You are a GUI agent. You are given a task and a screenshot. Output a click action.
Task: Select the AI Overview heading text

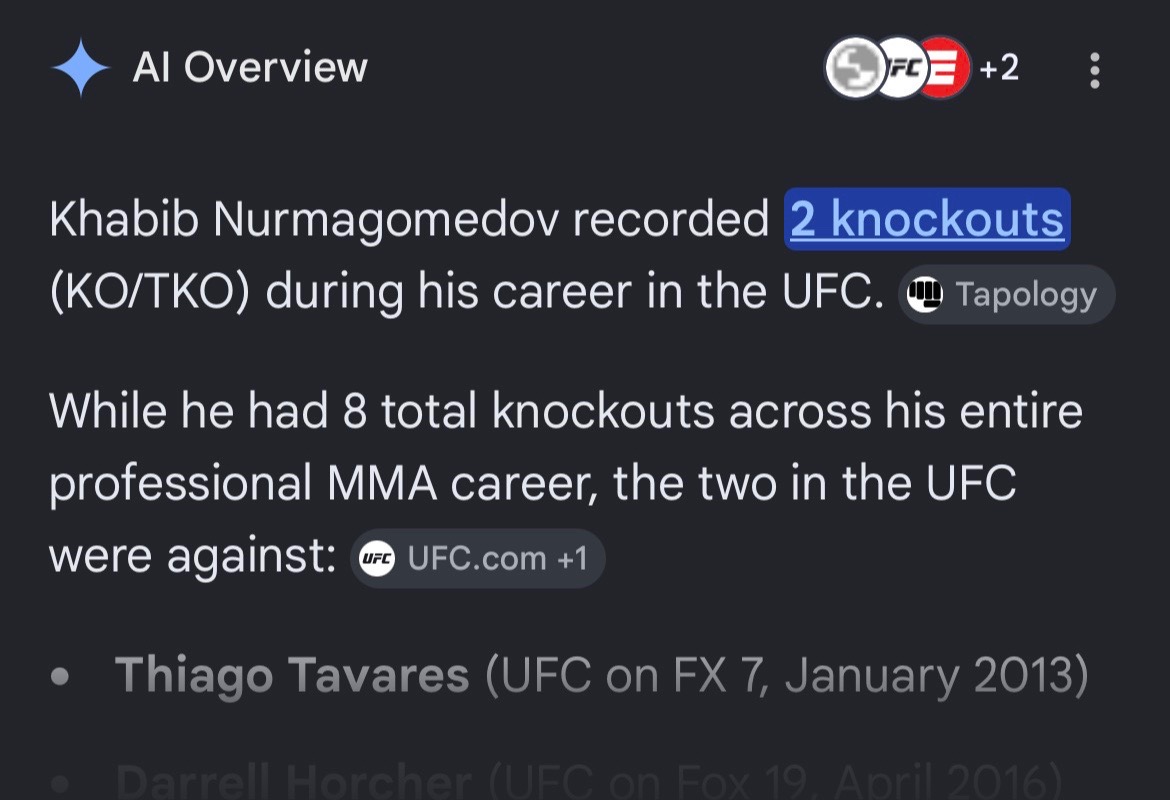coord(250,67)
